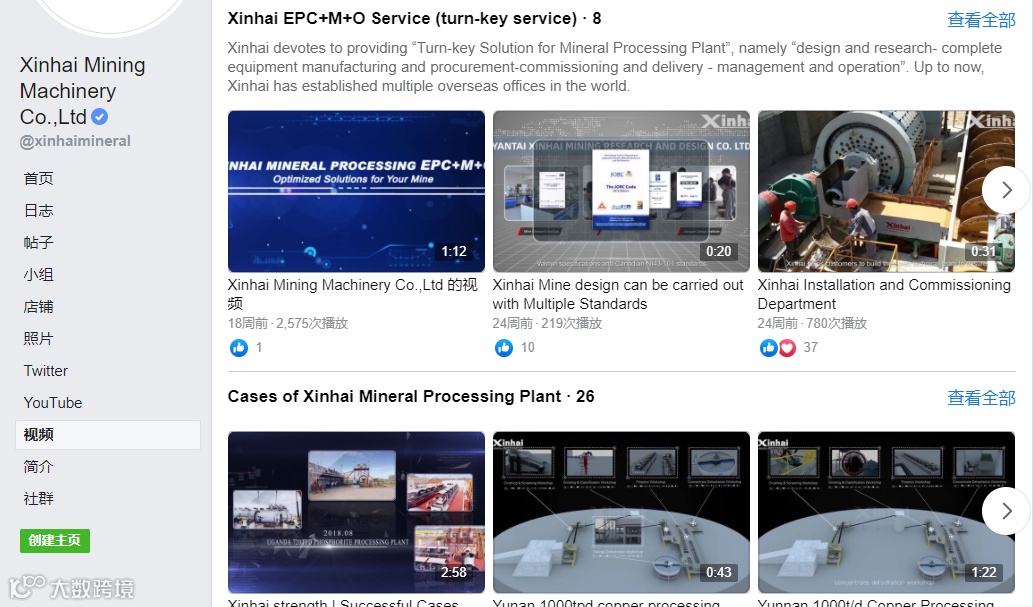Click the '18周前 · 2,575次播放' text
1033x607 pixels.
tap(288, 324)
